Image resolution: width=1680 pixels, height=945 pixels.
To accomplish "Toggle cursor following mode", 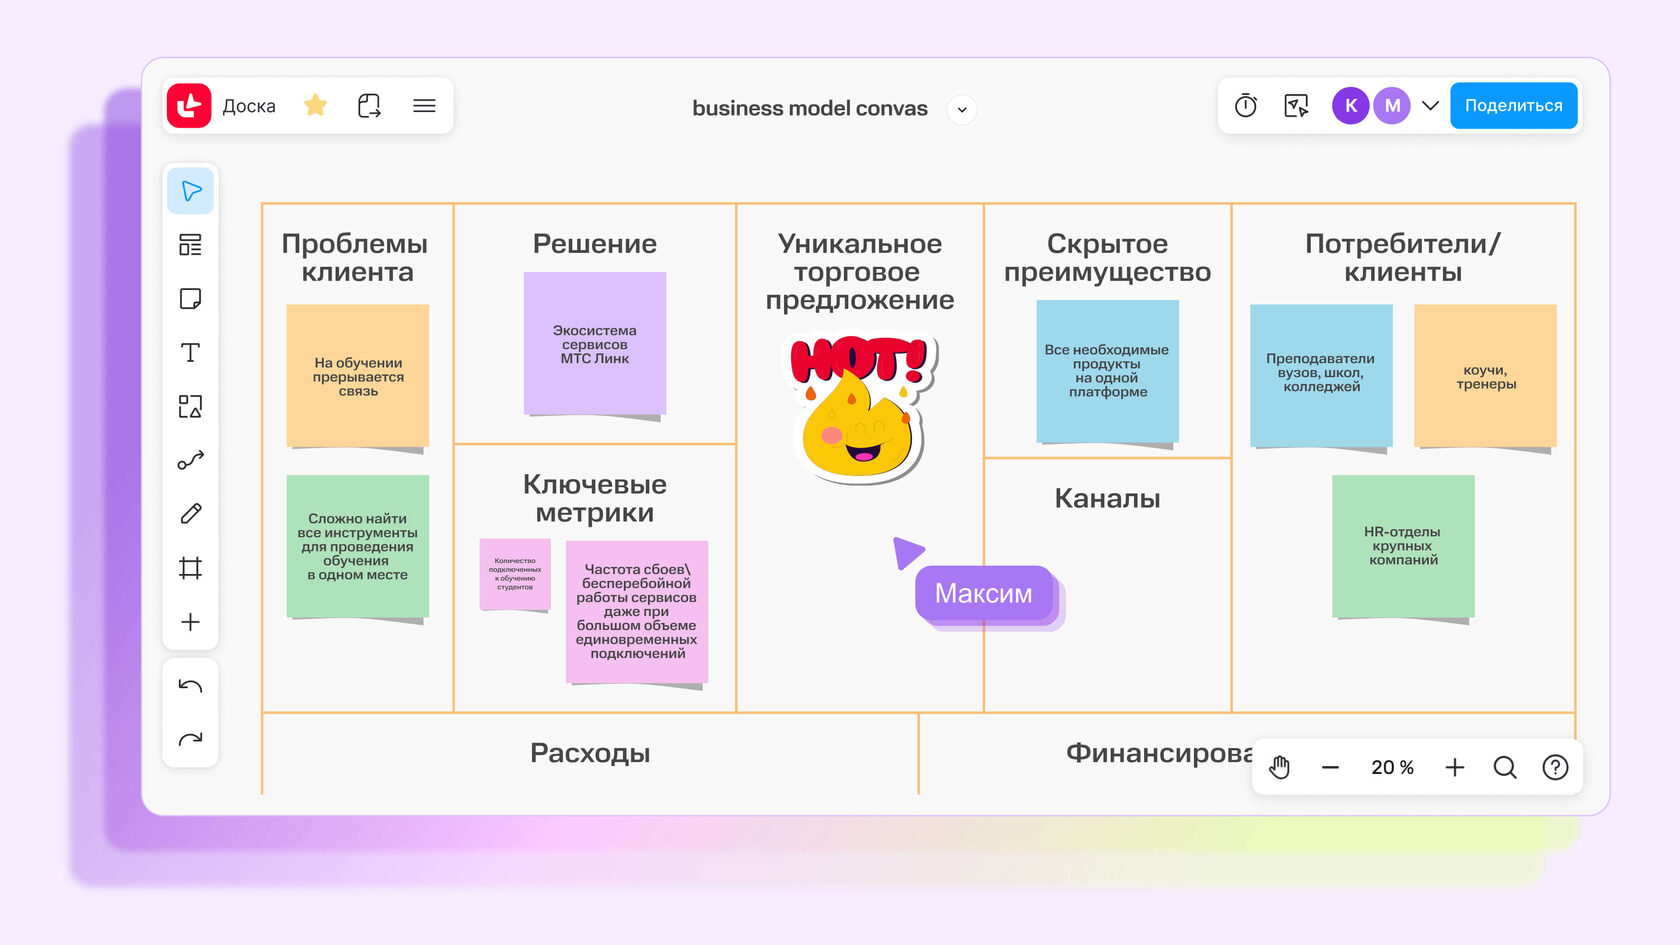I will click(x=1296, y=104).
